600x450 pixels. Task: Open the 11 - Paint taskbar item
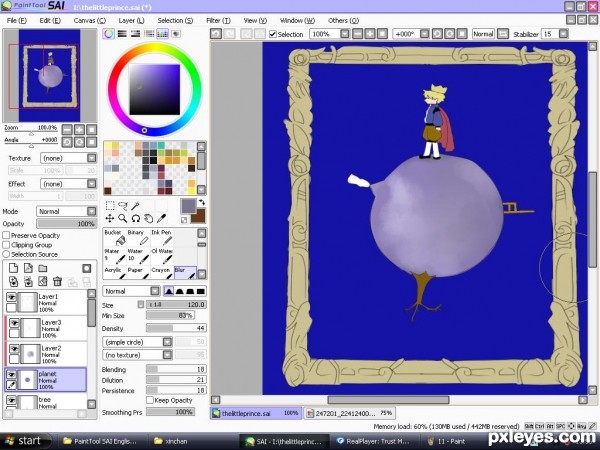pyautogui.click(x=447, y=441)
